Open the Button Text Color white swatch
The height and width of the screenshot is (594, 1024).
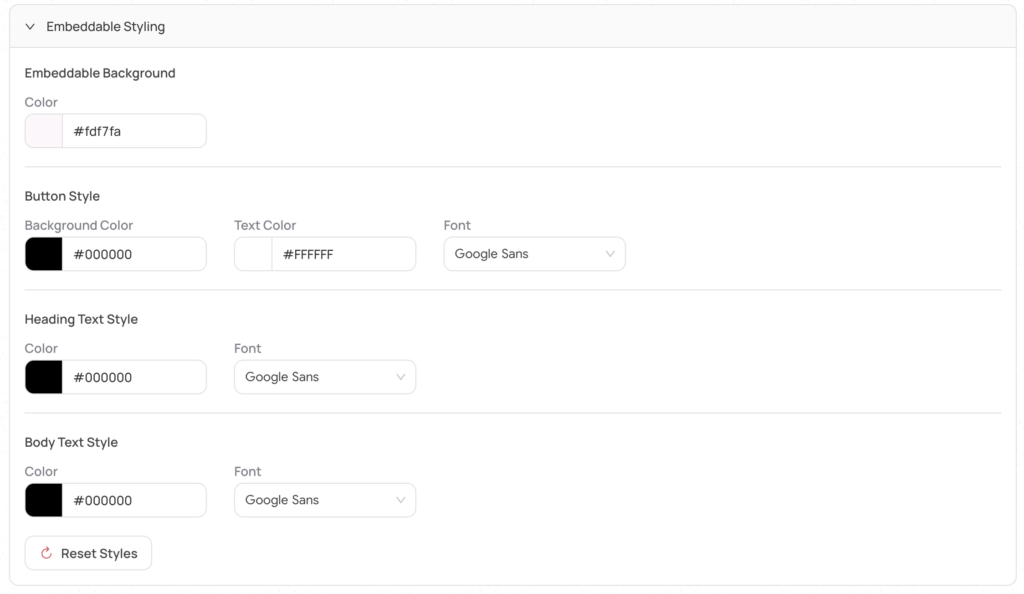coord(253,254)
